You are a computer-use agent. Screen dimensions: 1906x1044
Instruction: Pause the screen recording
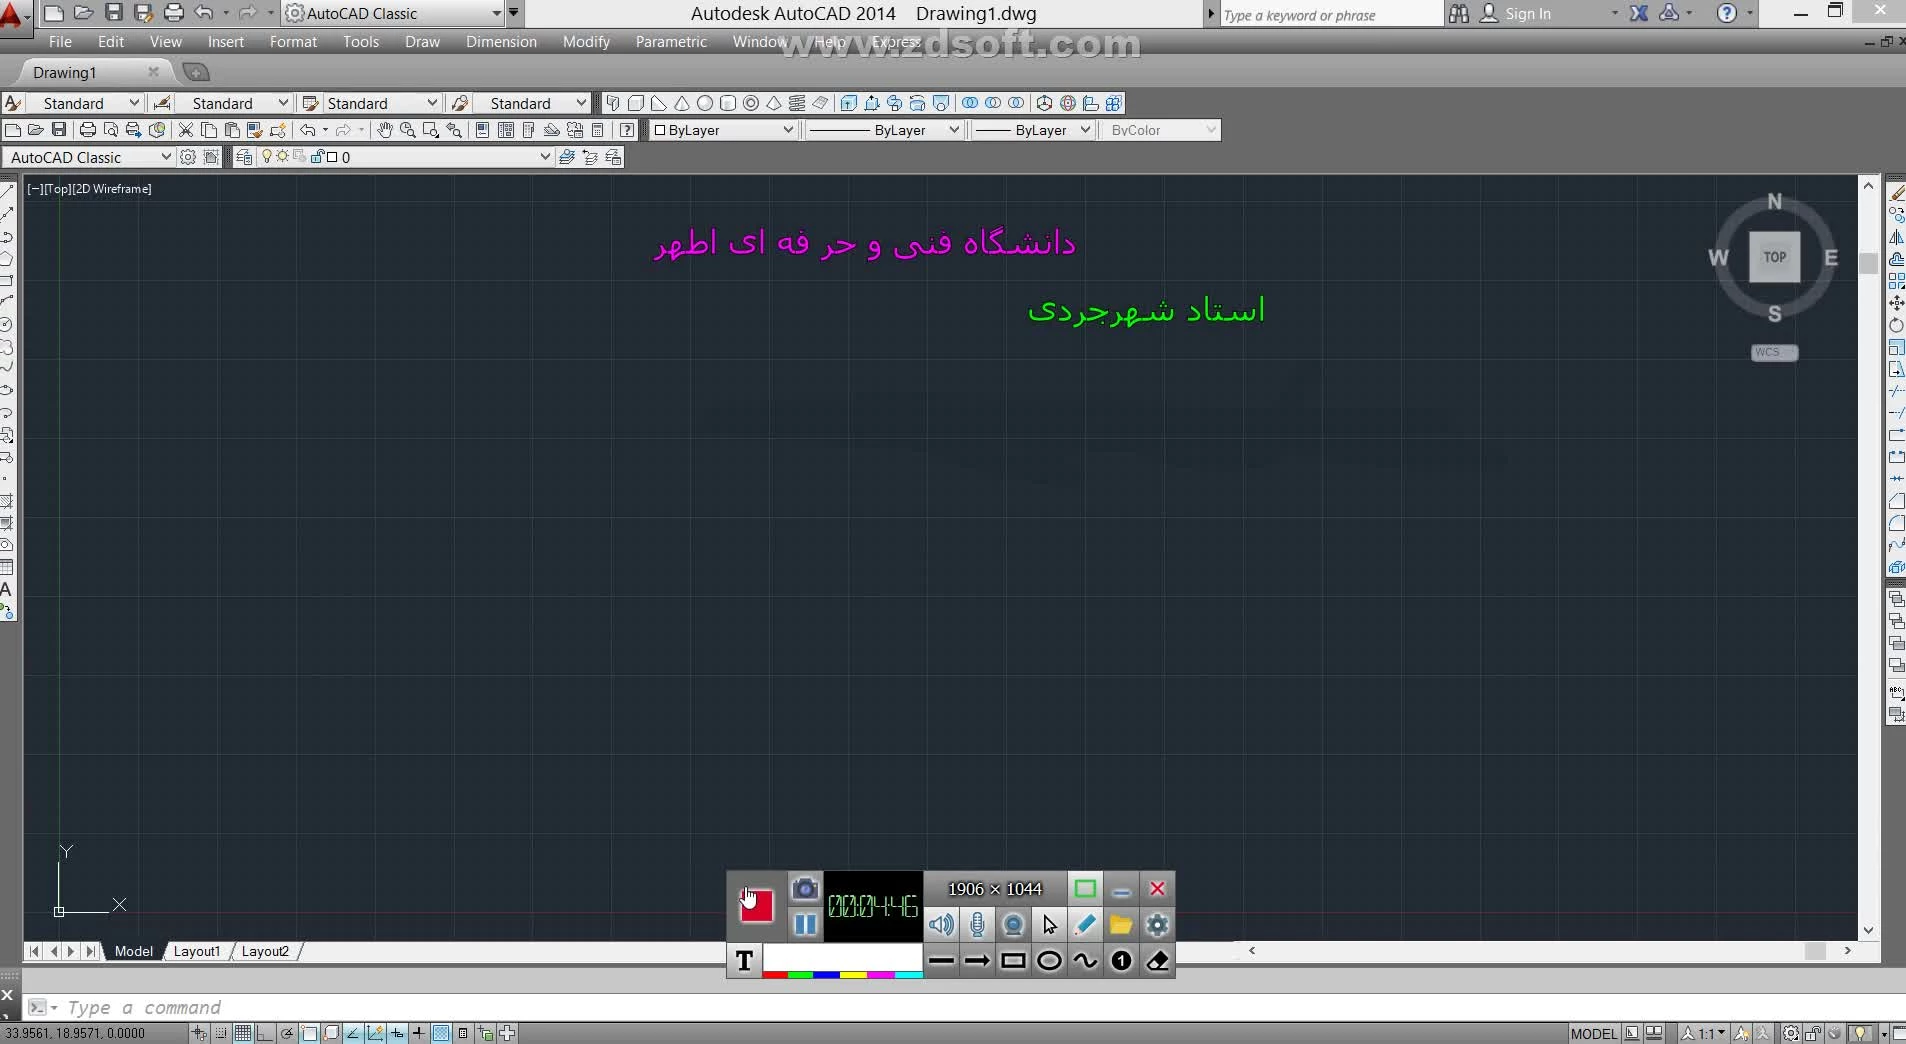coord(805,925)
